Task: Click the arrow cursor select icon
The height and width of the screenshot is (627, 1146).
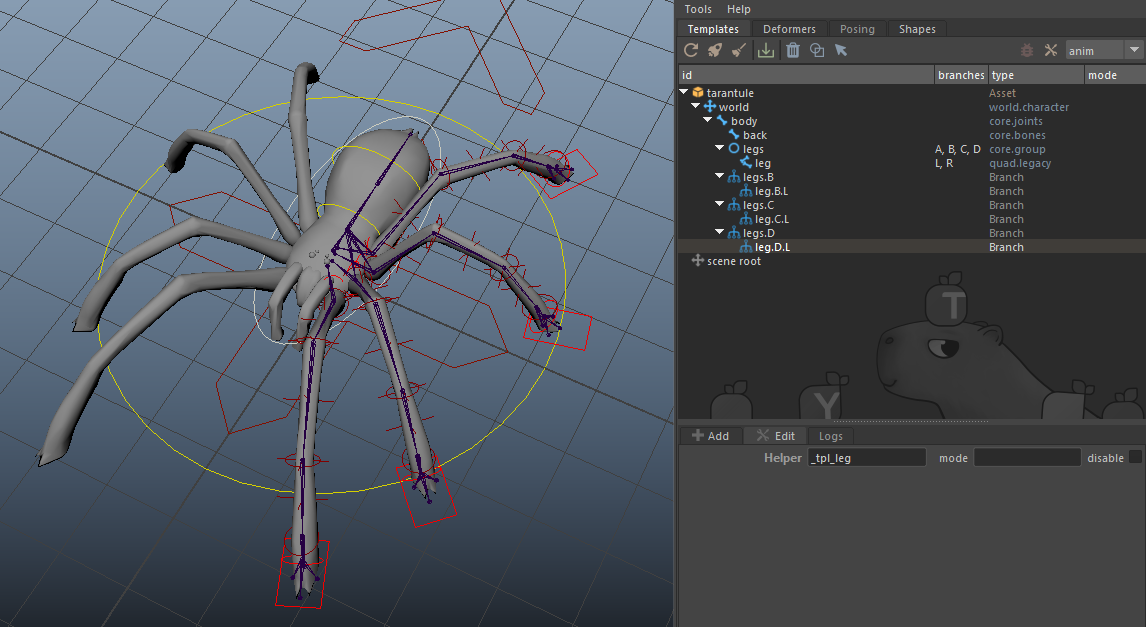Action: [x=841, y=50]
